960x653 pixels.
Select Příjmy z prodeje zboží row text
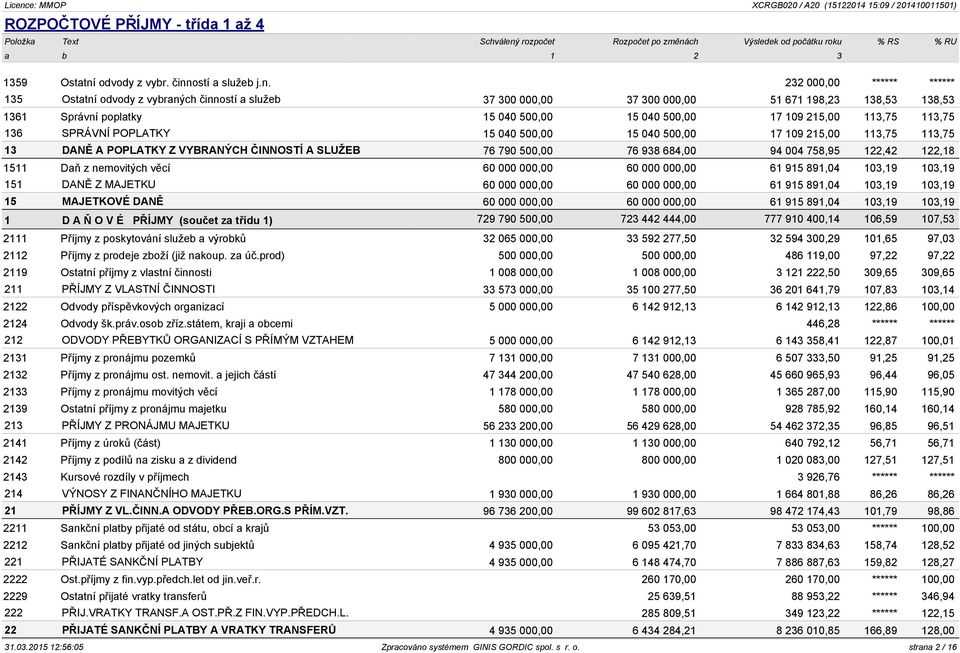click(172, 256)
